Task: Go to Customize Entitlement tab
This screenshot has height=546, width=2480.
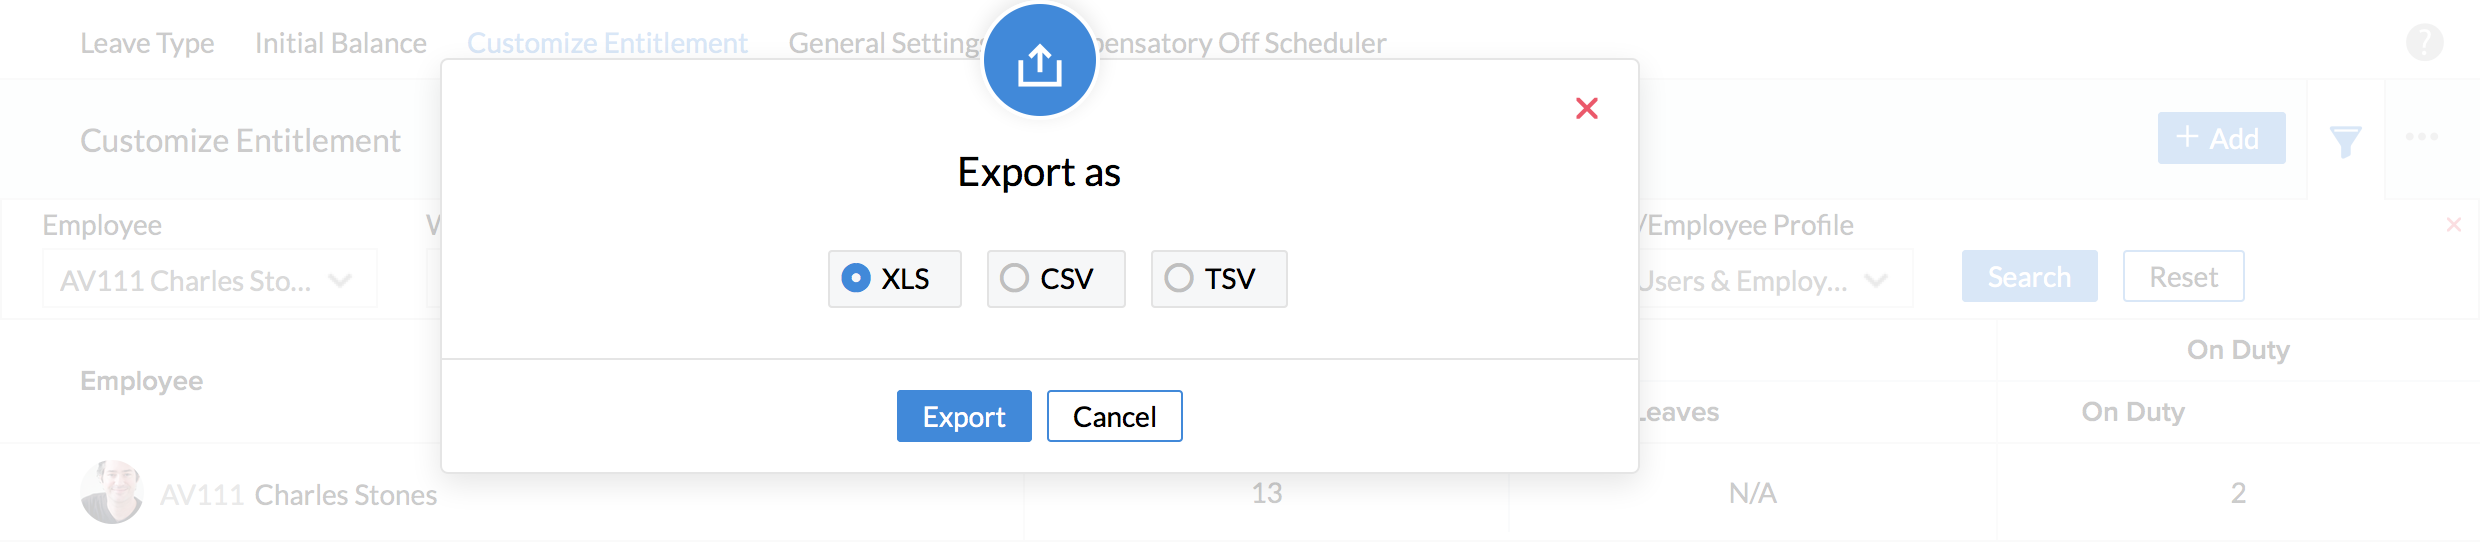Action: [607, 43]
